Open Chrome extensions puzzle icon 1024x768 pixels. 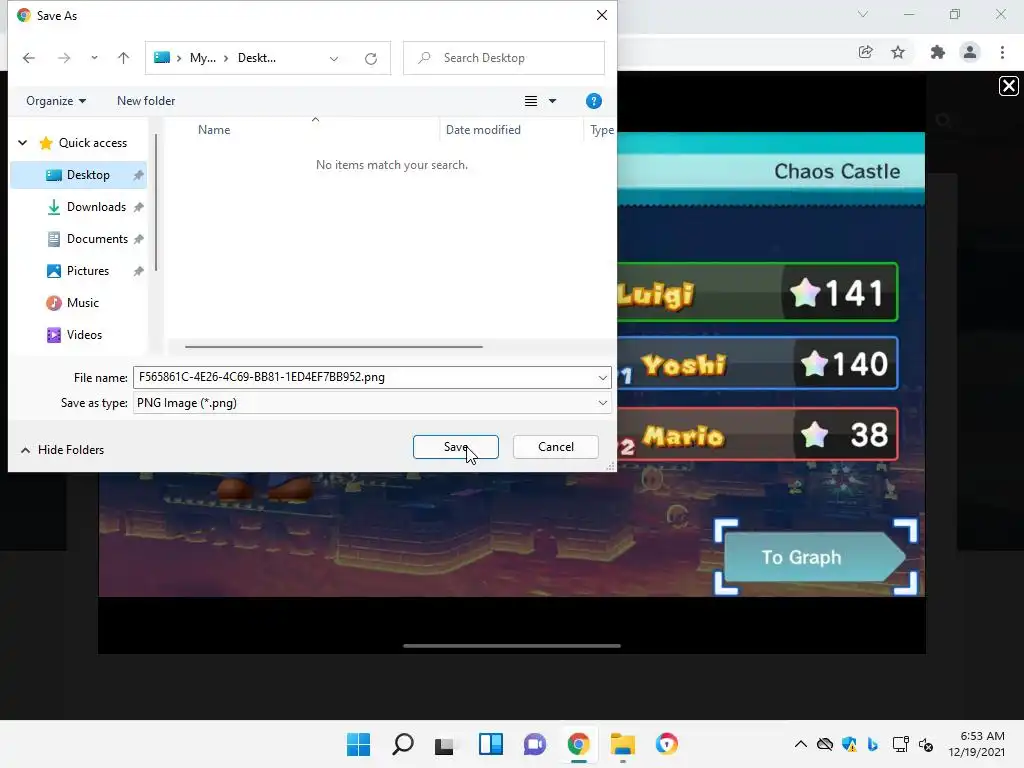[x=937, y=52]
